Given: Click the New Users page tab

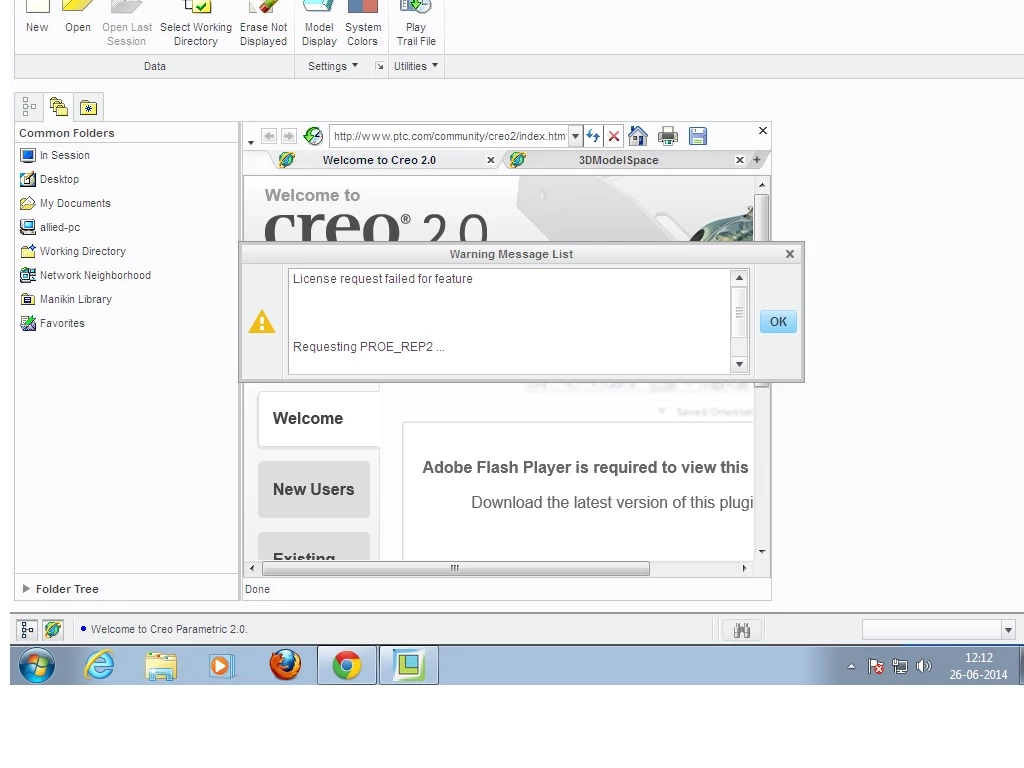Looking at the screenshot, I should point(313,489).
